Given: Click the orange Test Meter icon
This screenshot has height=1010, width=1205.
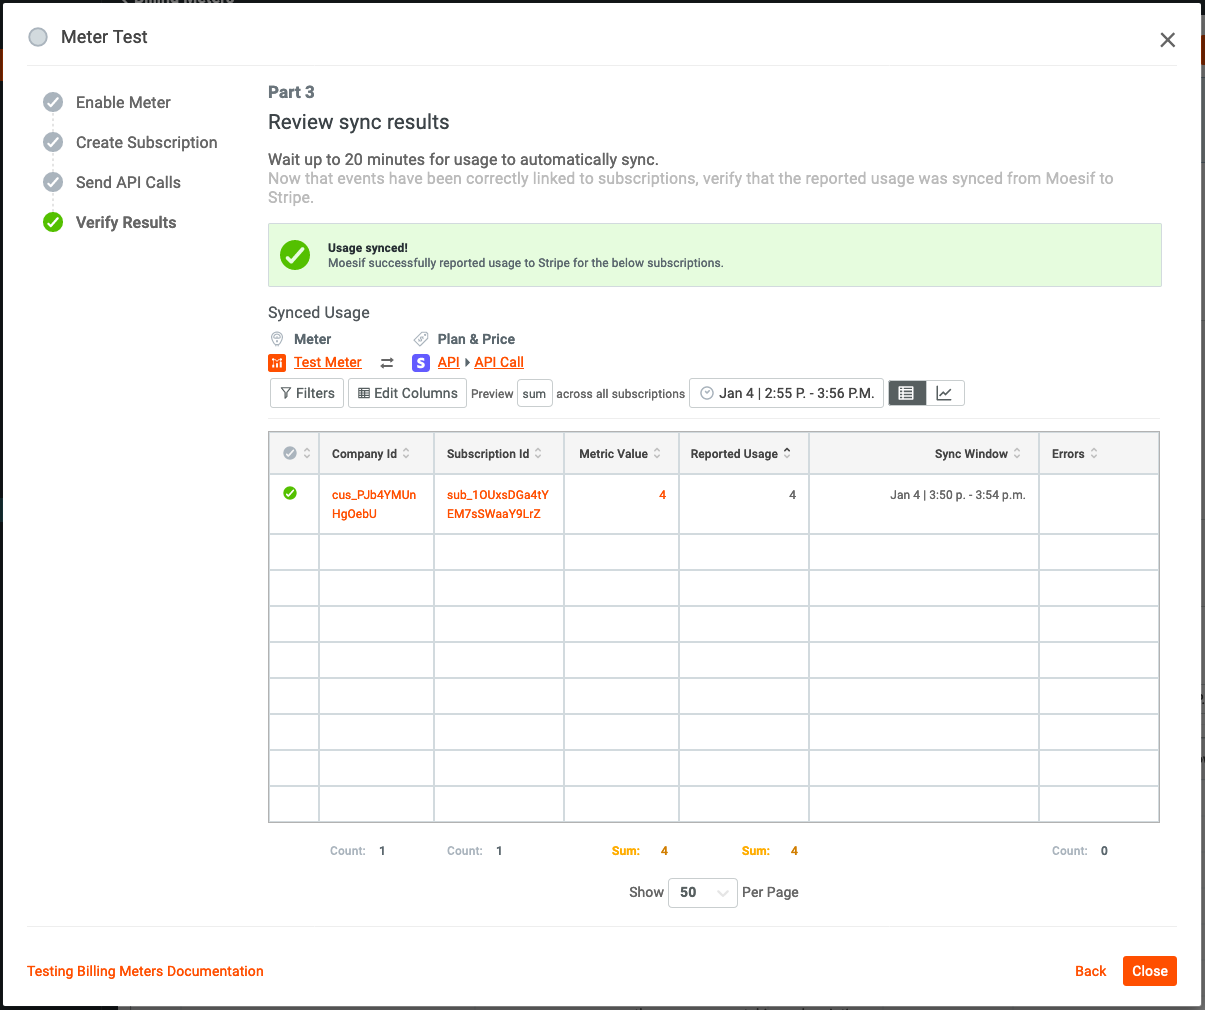Looking at the screenshot, I should 277,363.
